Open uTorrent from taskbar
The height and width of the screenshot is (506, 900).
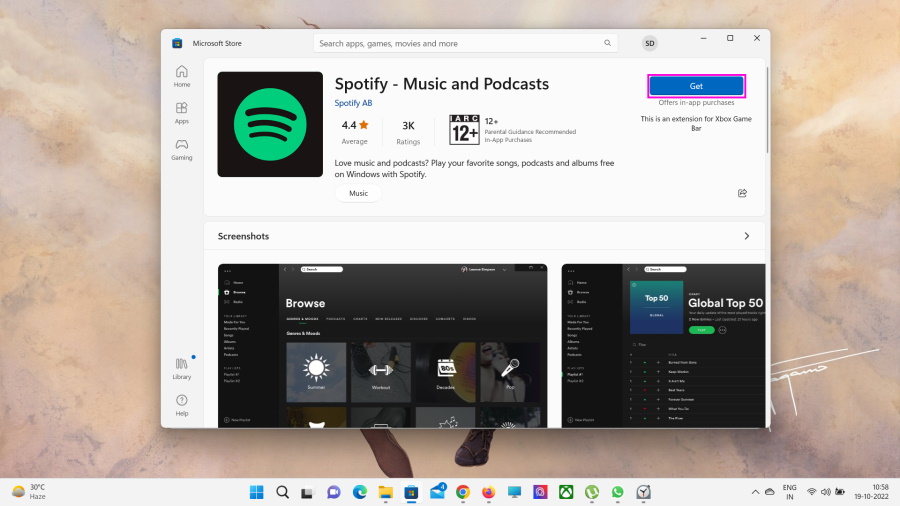(592, 492)
